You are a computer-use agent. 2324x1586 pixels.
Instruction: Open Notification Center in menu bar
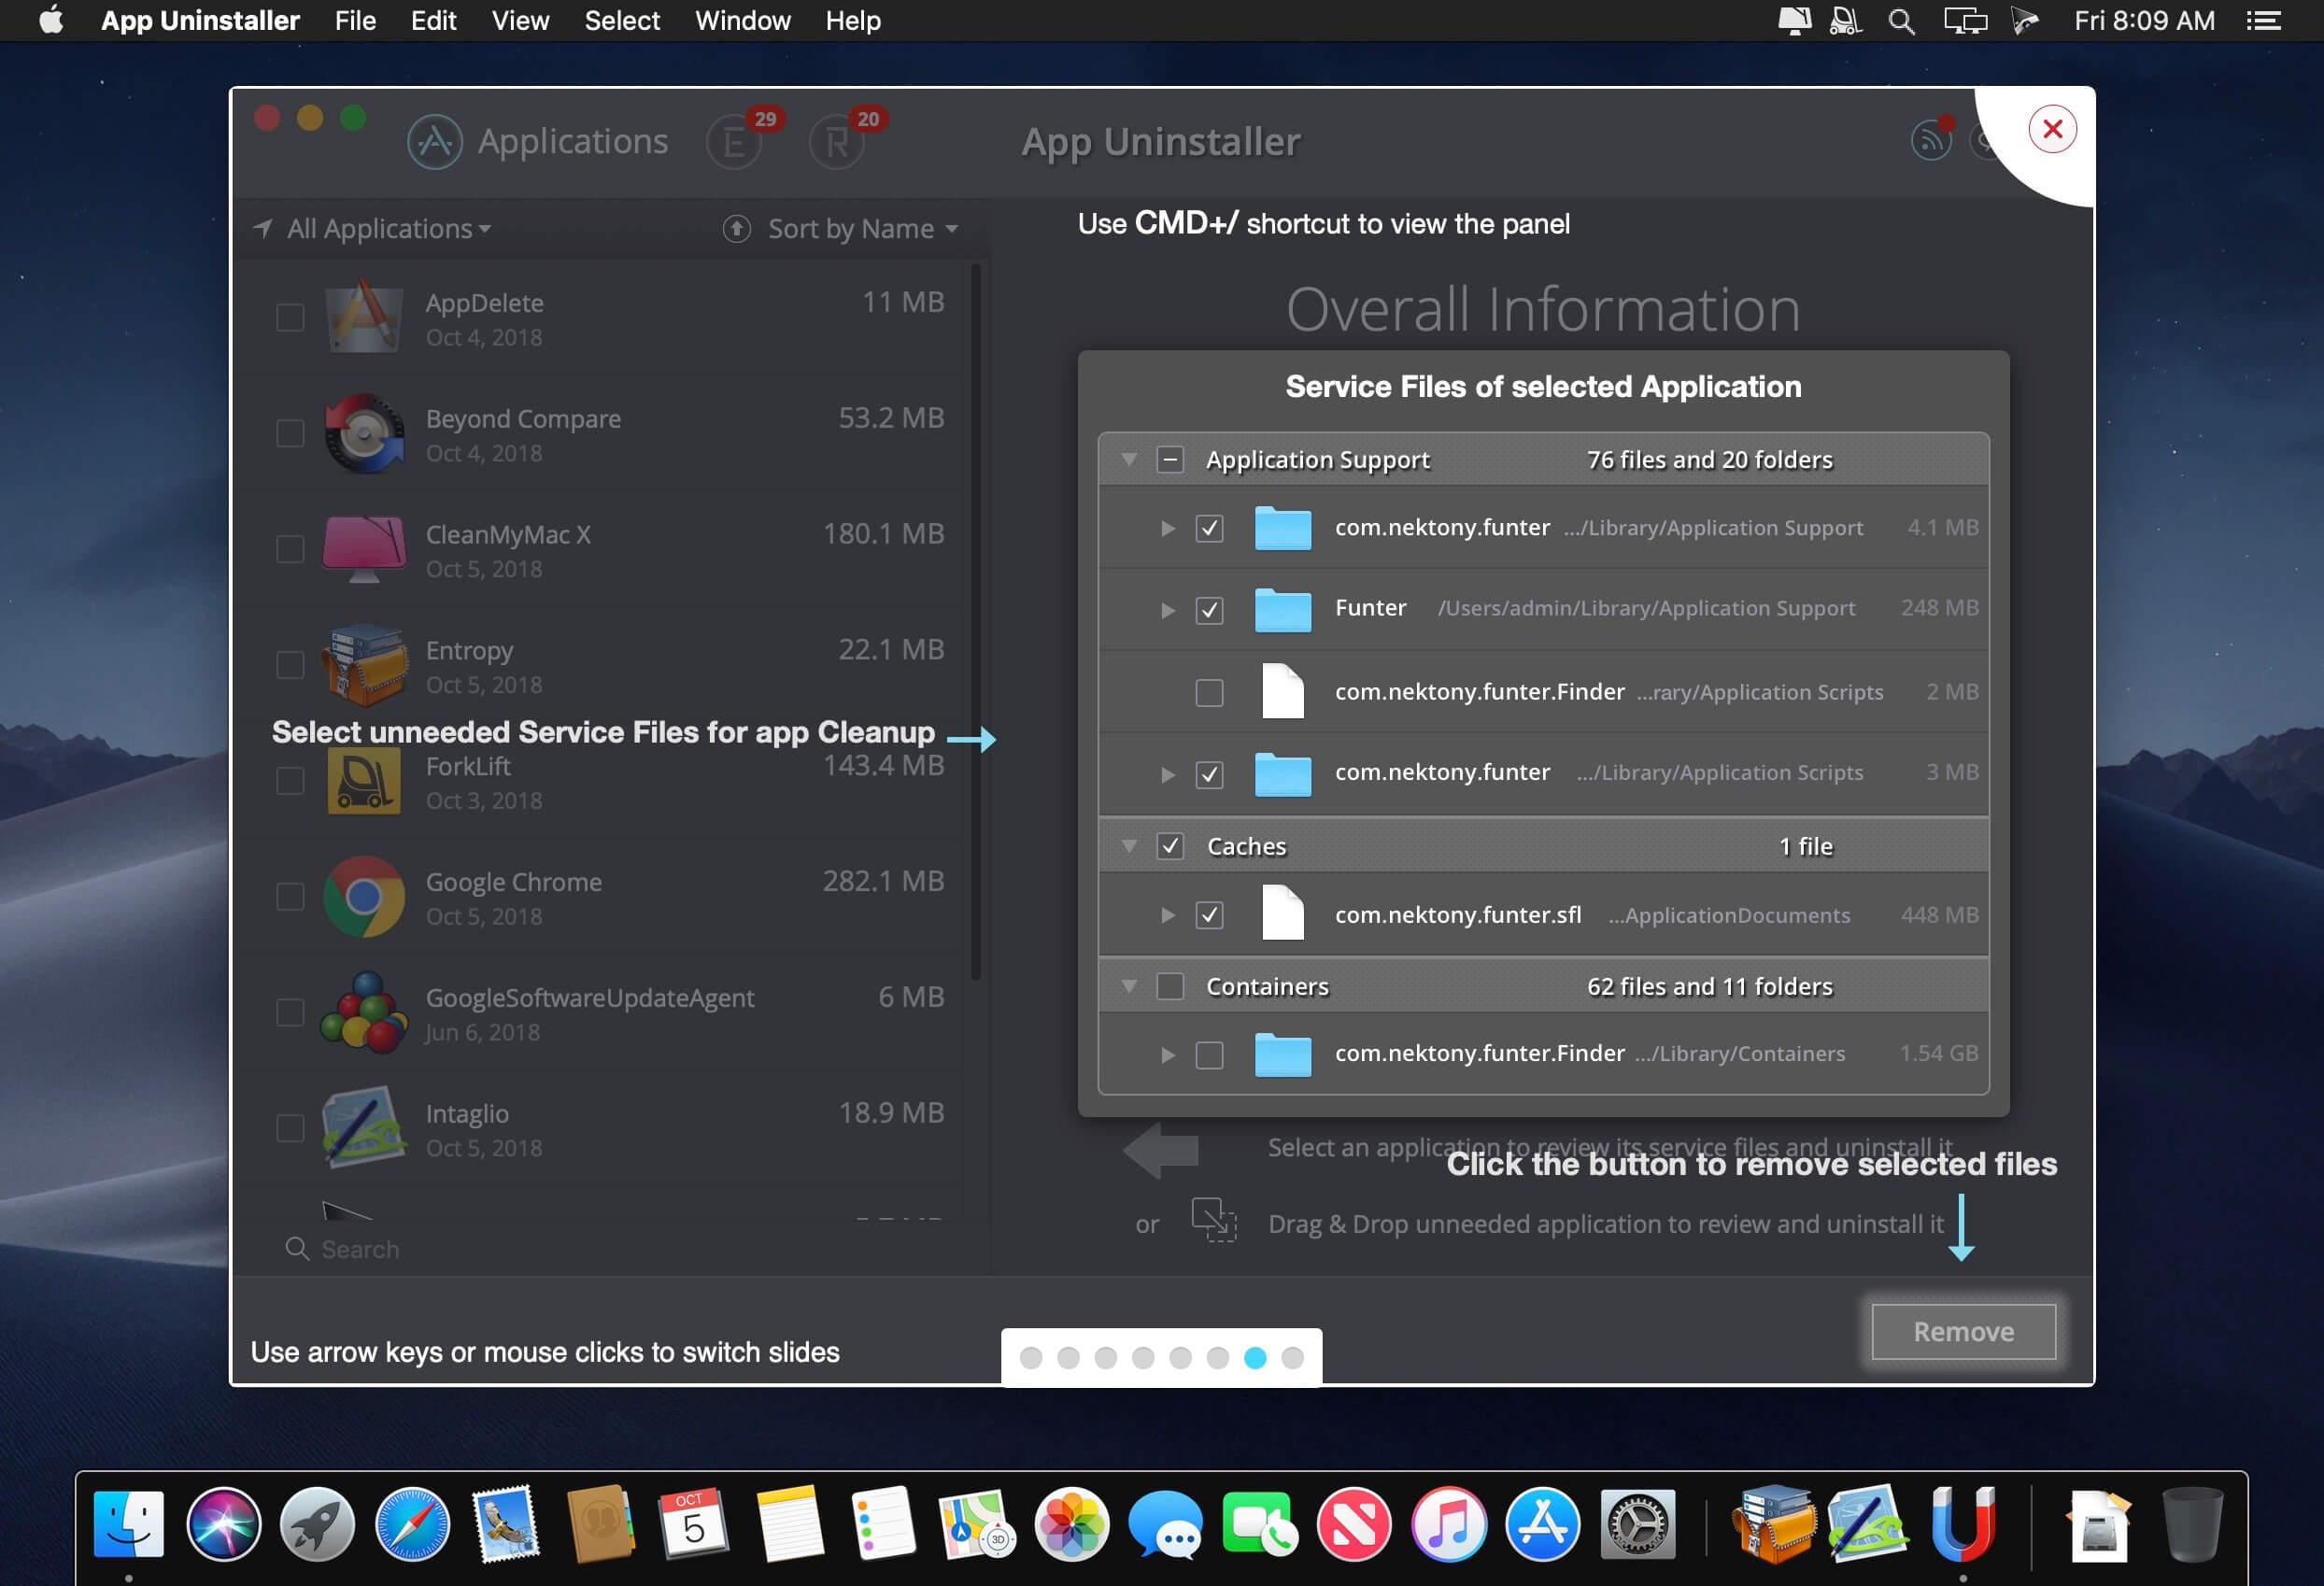tap(2263, 21)
